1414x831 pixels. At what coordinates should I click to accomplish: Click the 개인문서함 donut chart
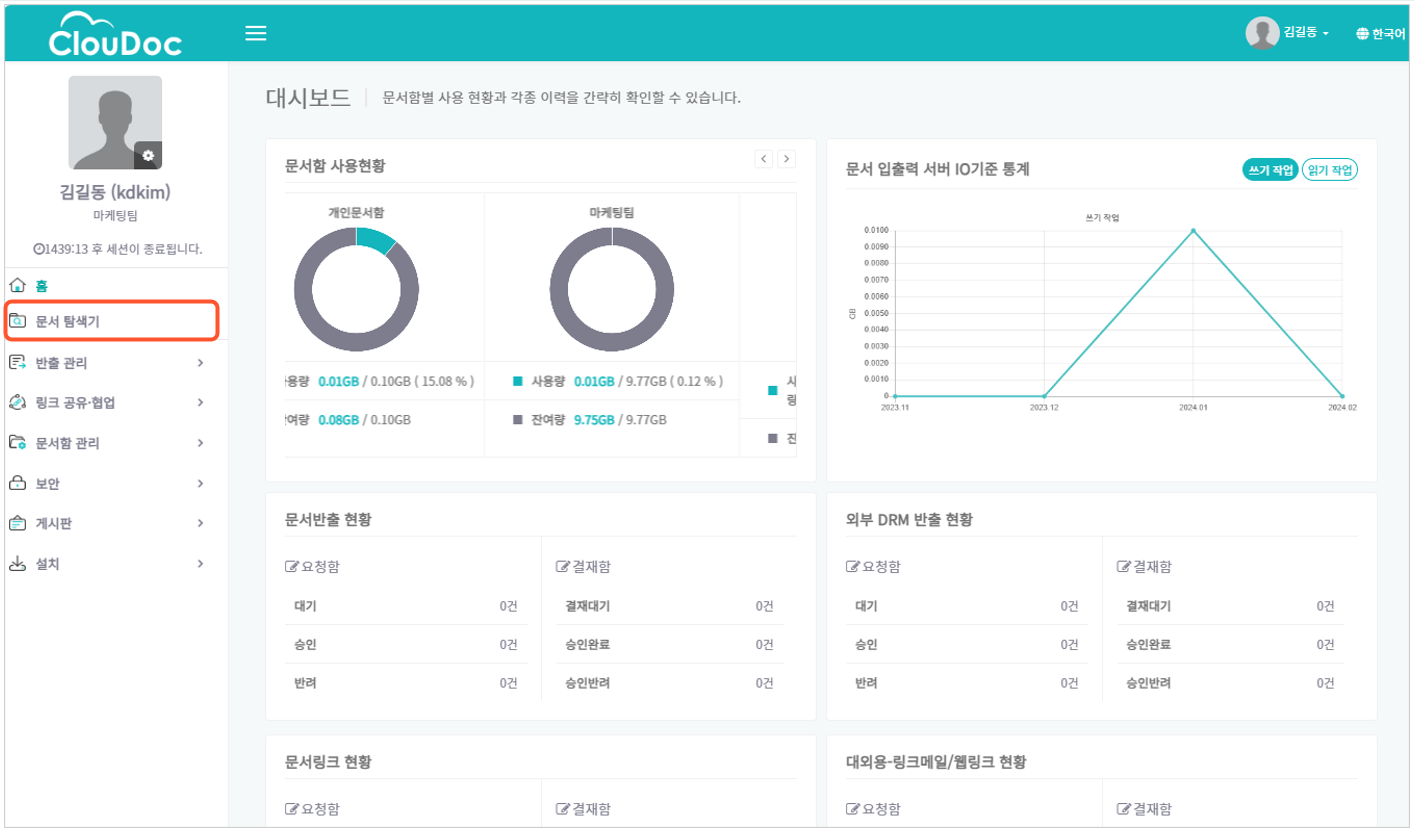click(356, 289)
